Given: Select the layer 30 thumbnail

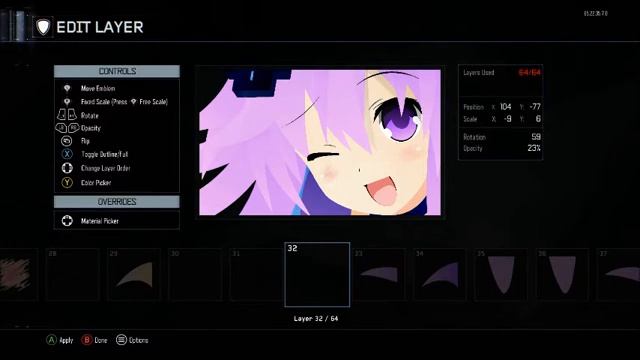Looking at the screenshot, I should [195, 274].
